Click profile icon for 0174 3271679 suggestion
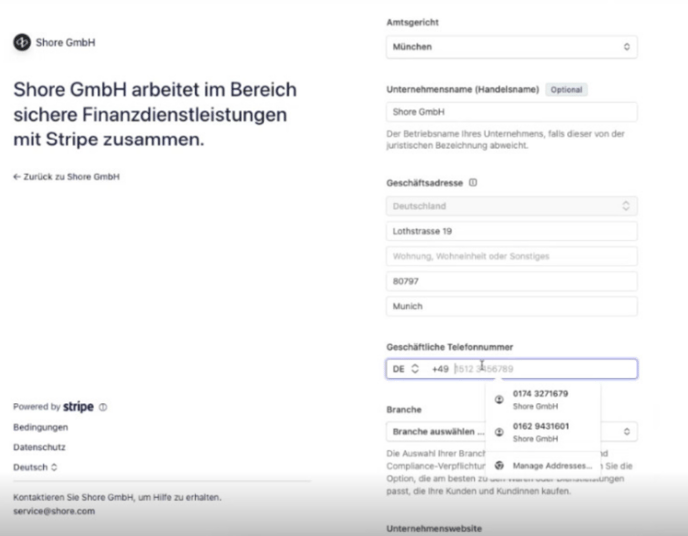The width and height of the screenshot is (688, 536). click(x=498, y=399)
